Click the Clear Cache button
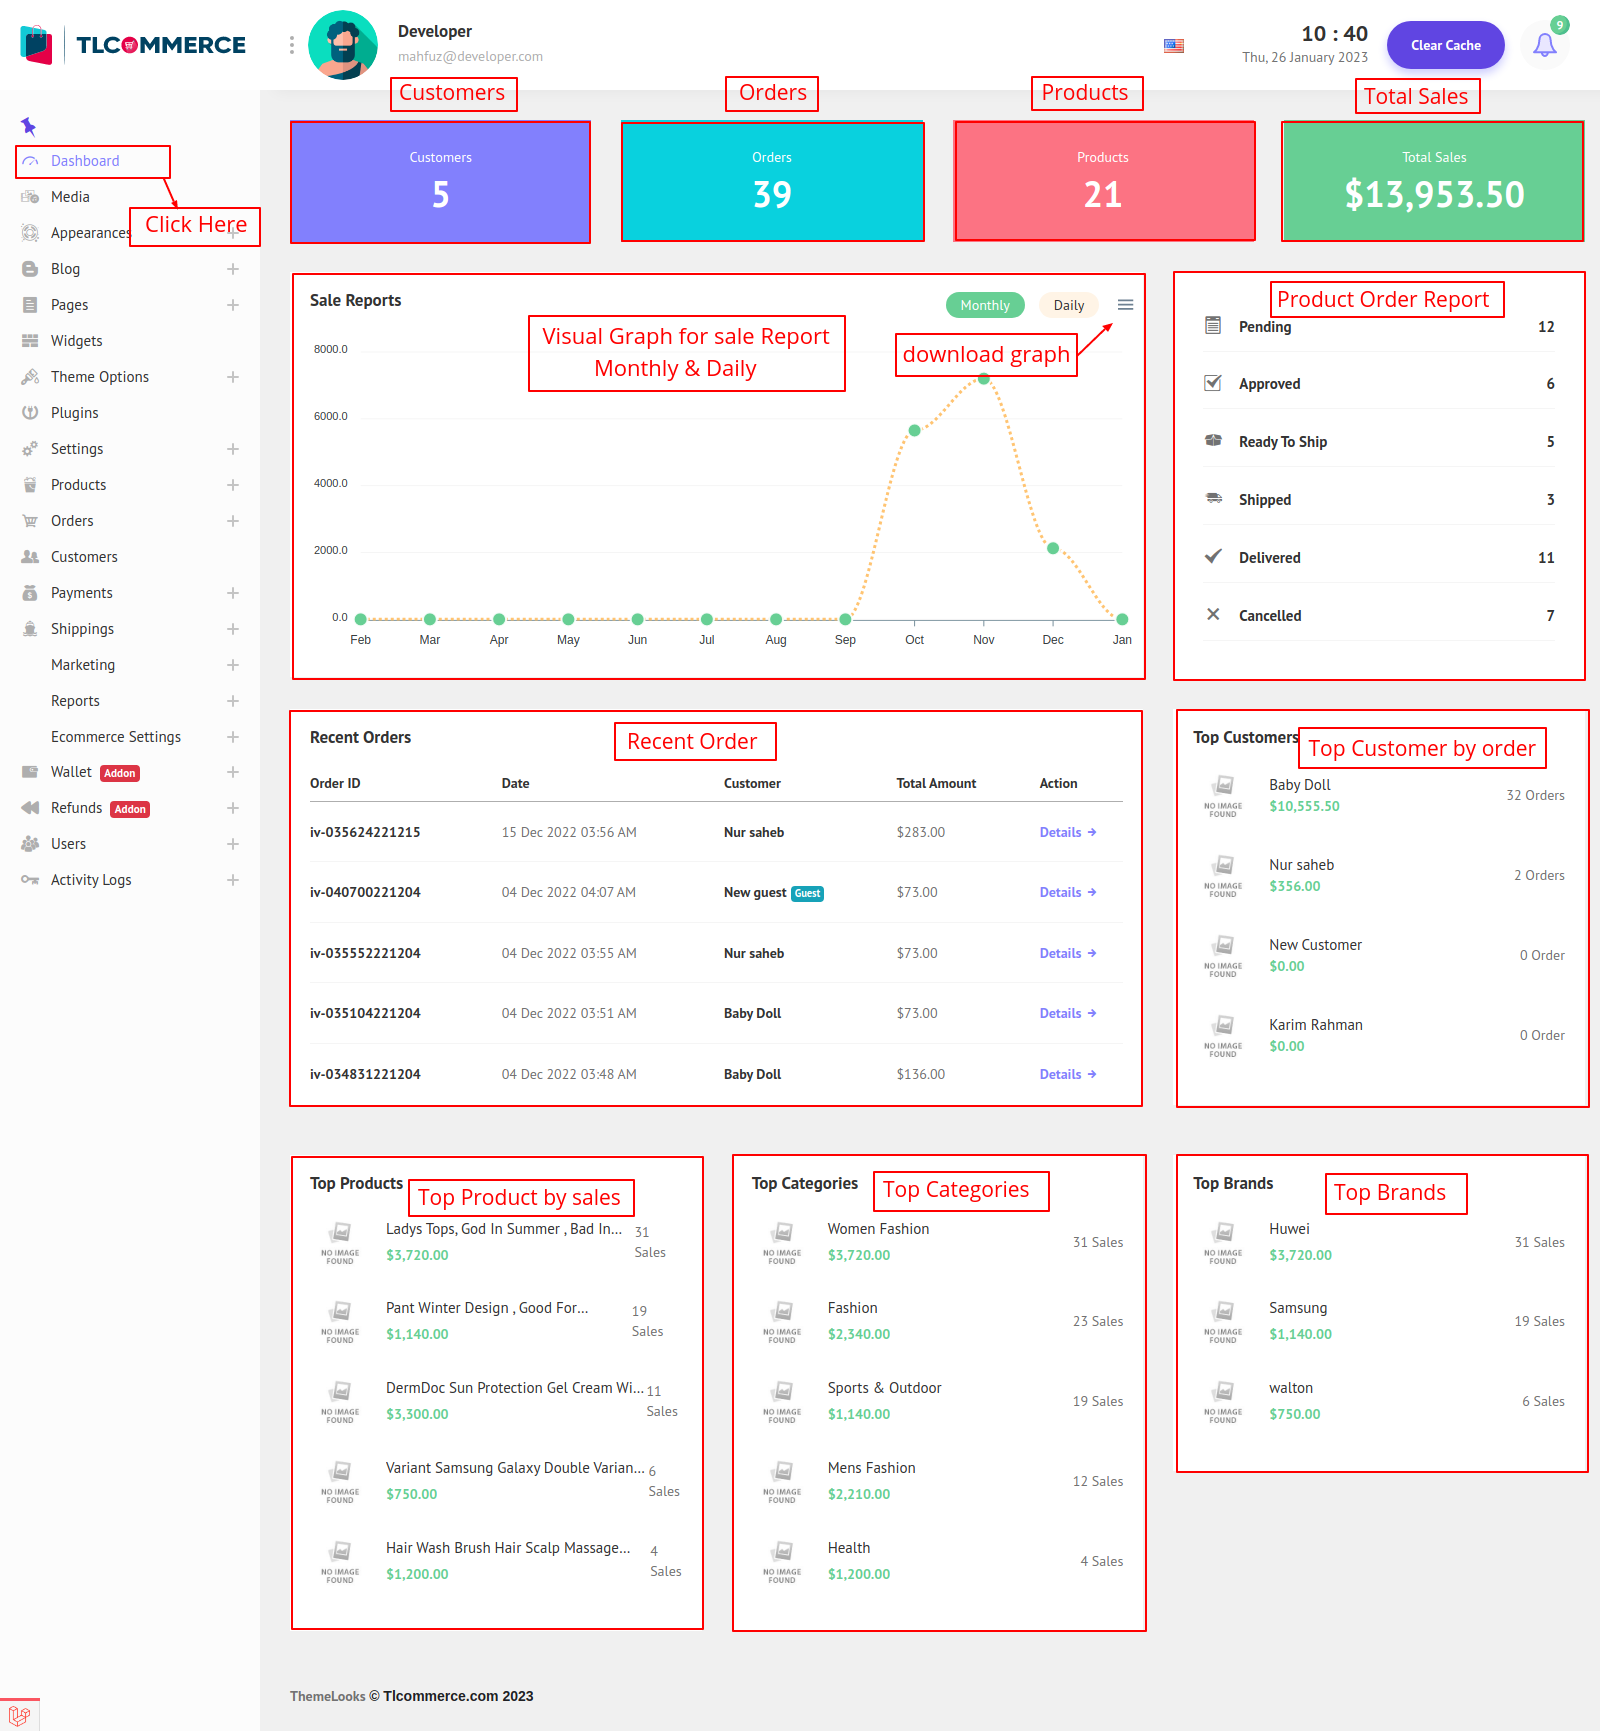 tap(1445, 45)
